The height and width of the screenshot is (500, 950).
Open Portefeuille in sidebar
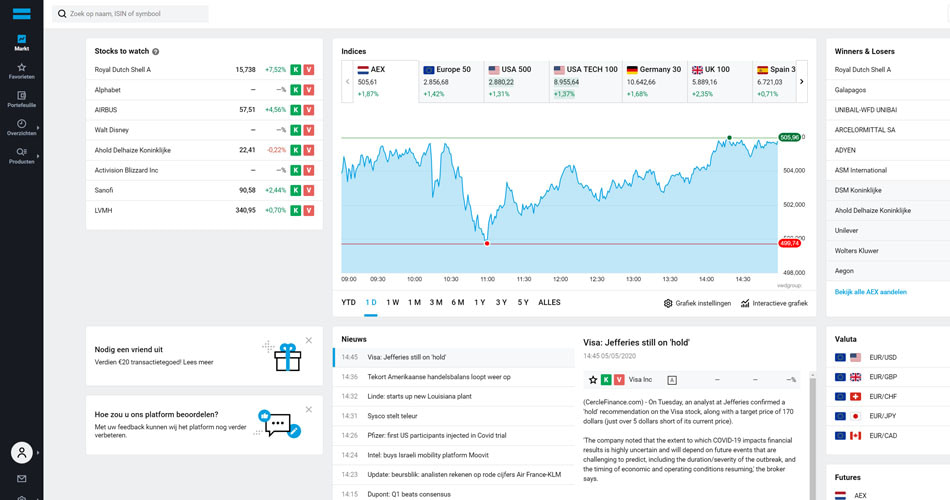pos(21,99)
